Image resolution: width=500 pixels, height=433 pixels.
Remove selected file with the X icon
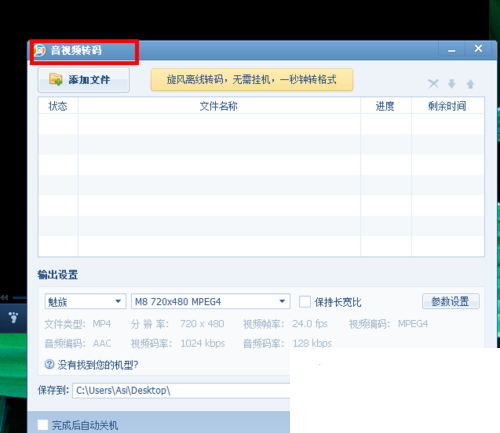pyautogui.click(x=433, y=84)
